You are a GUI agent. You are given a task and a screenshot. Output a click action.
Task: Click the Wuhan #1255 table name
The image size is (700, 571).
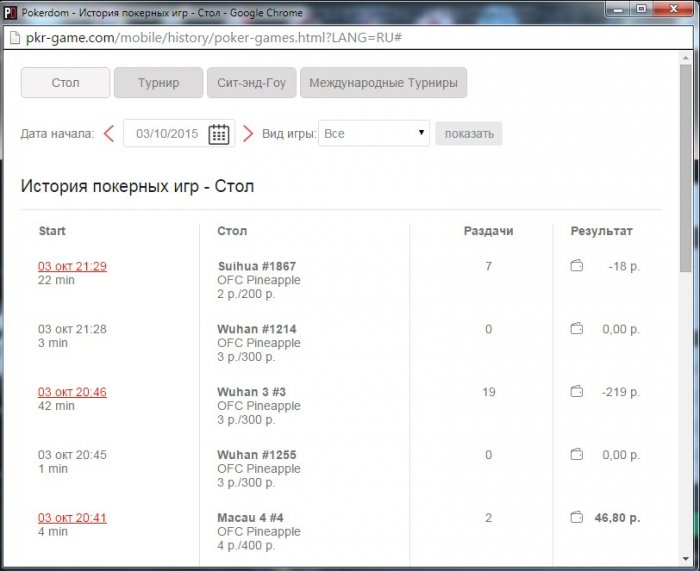point(257,455)
